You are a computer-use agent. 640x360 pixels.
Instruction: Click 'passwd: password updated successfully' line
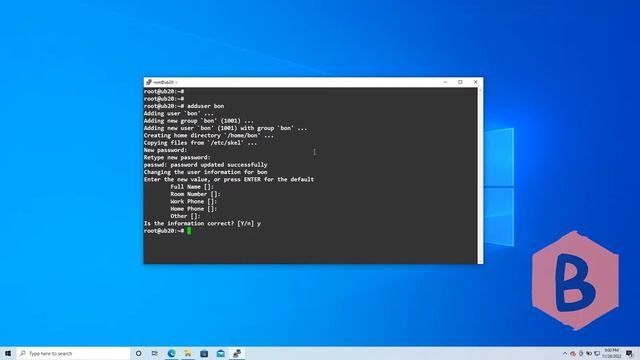(x=205, y=165)
